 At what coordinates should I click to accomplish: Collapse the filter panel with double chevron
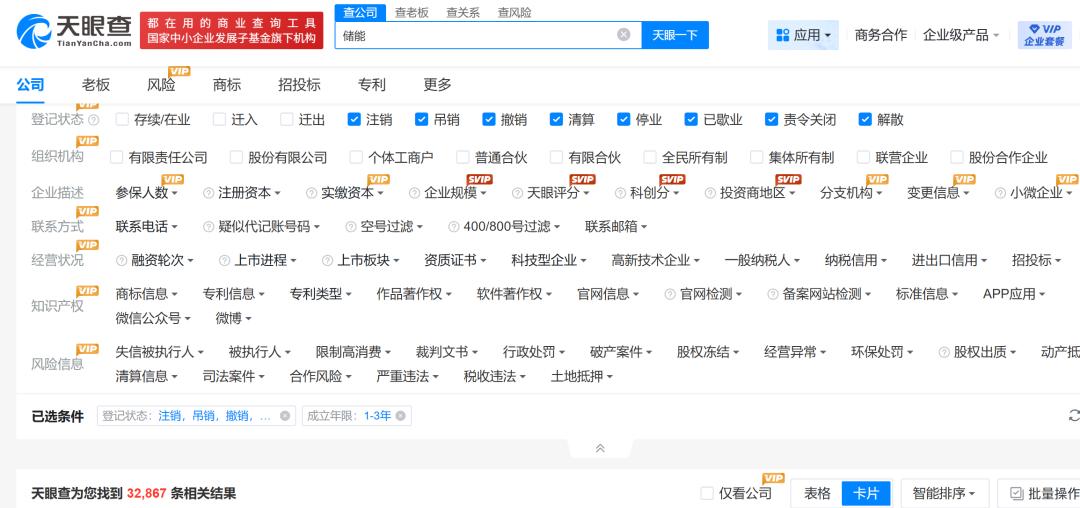[600, 448]
